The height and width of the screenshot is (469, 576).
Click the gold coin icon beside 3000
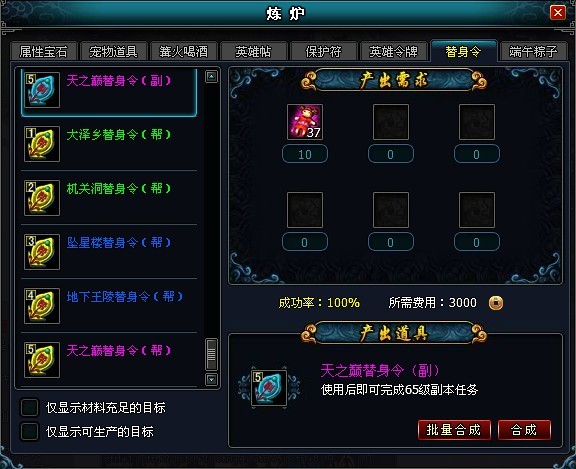point(496,303)
